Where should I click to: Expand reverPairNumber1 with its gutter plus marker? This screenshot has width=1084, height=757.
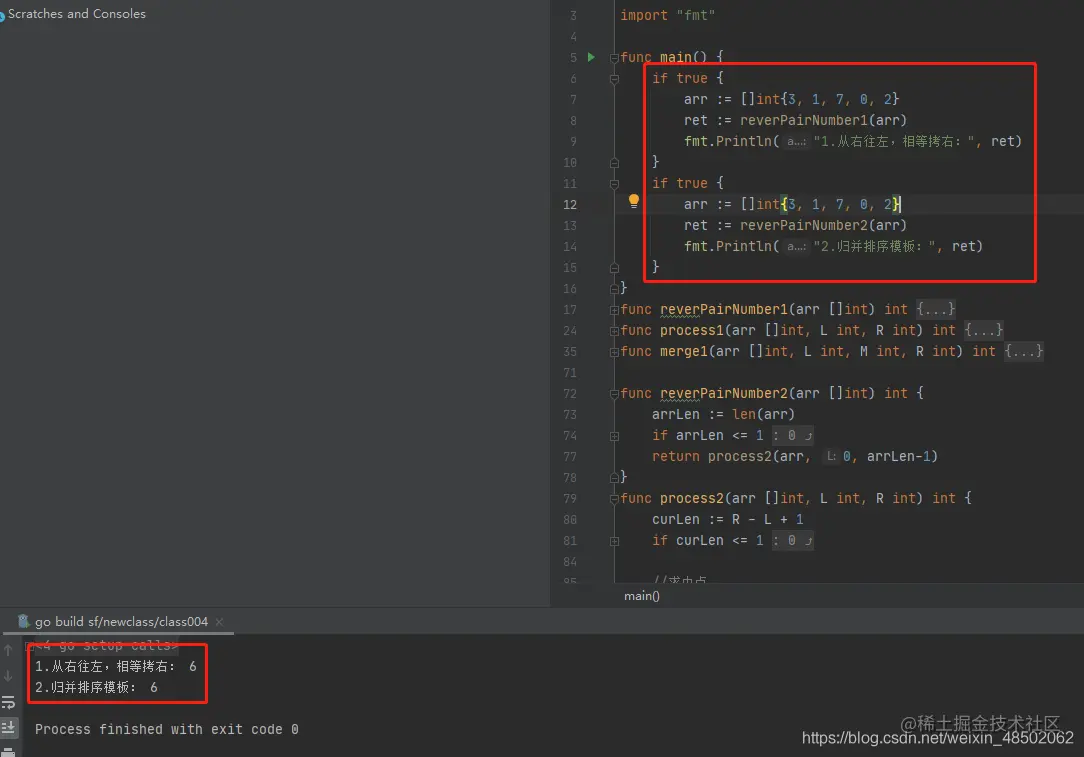[x=614, y=310]
